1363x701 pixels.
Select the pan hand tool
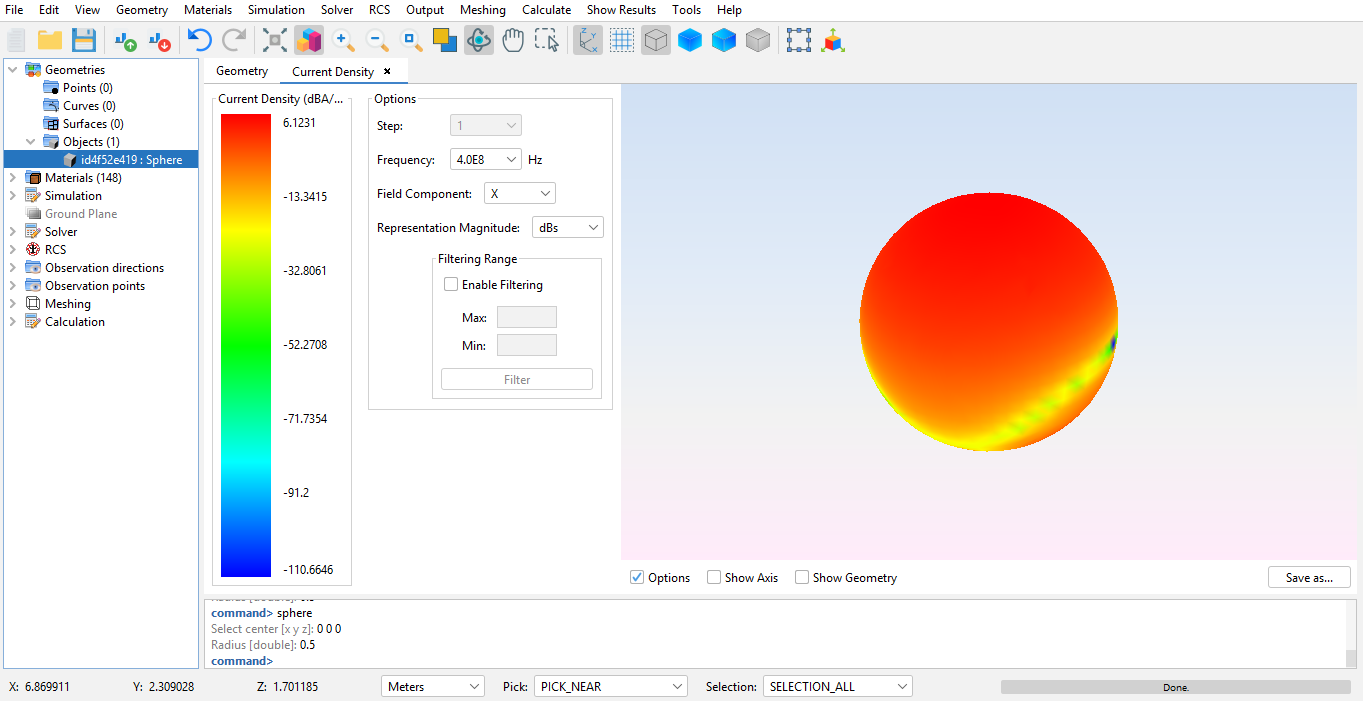point(513,40)
